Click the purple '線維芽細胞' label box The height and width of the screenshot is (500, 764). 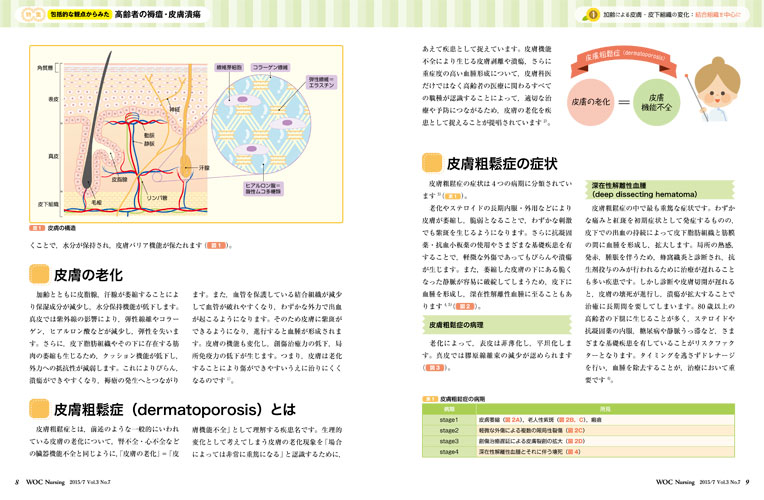click(229, 67)
